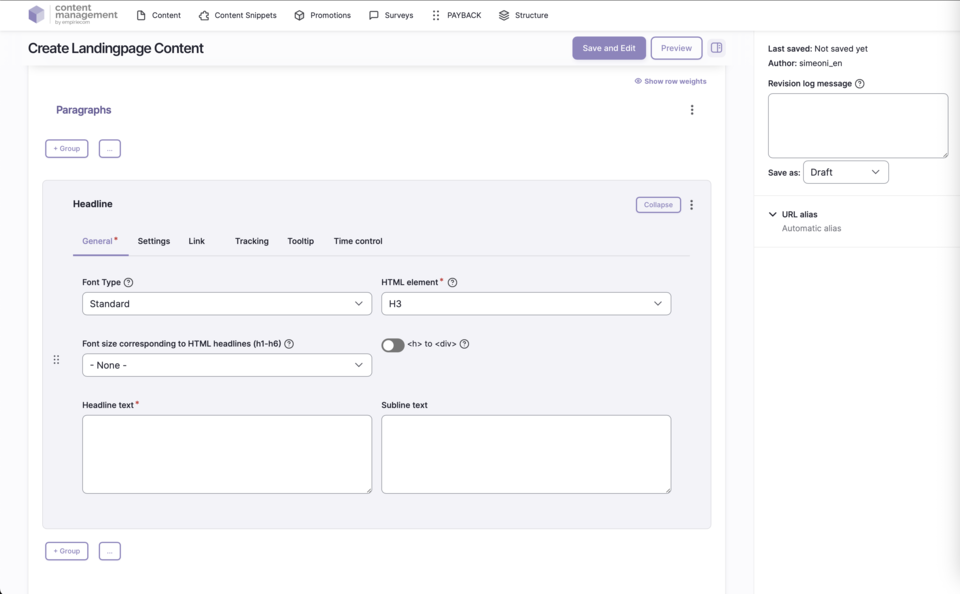Collapse the URL alias section
Image resolution: width=960 pixels, height=594 pixels.
[773, 214]
